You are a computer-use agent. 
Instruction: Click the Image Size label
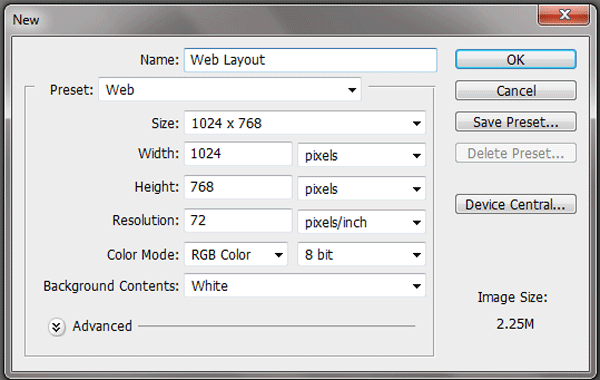[512, 297]
